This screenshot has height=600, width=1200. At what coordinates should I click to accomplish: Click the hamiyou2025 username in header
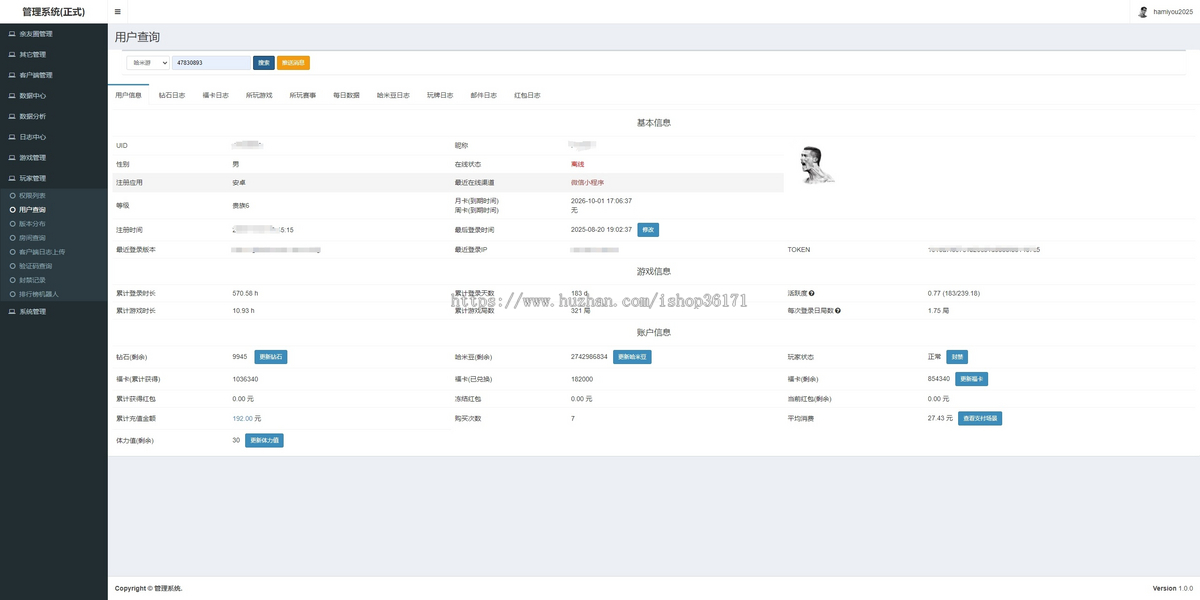[1172, 12]
